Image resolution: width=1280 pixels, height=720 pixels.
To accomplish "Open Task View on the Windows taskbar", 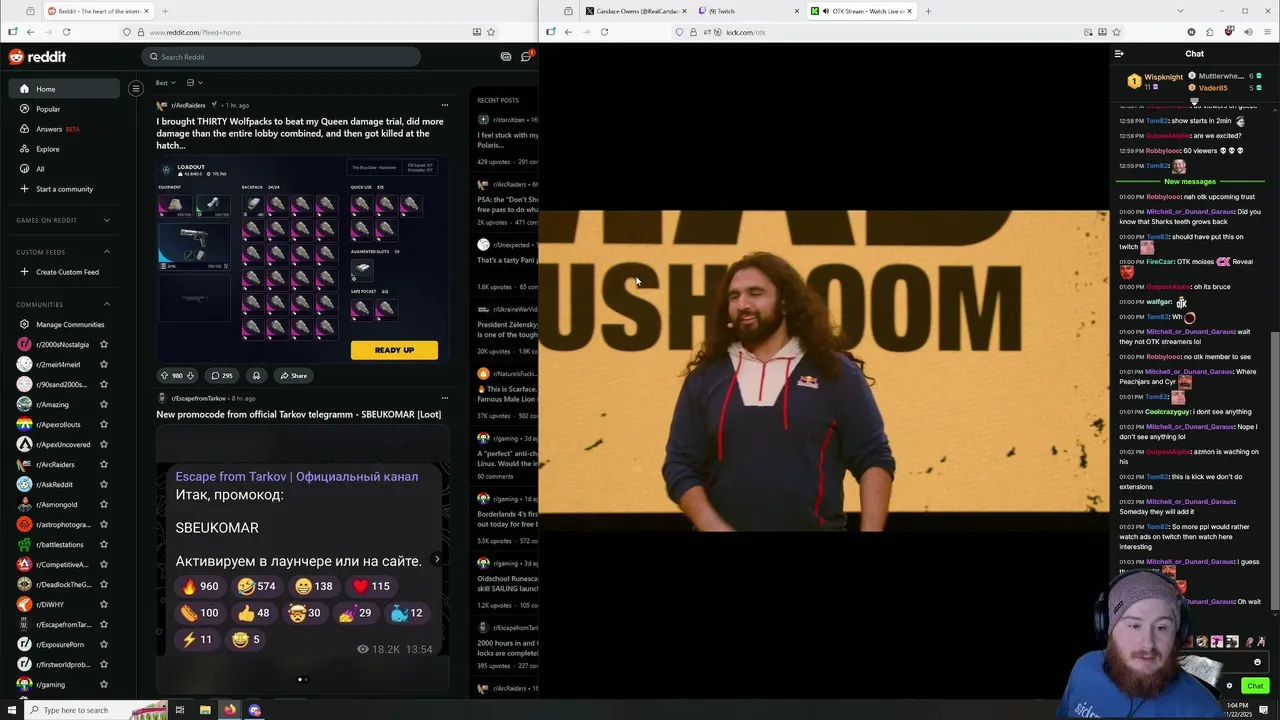I will (180, 710).
